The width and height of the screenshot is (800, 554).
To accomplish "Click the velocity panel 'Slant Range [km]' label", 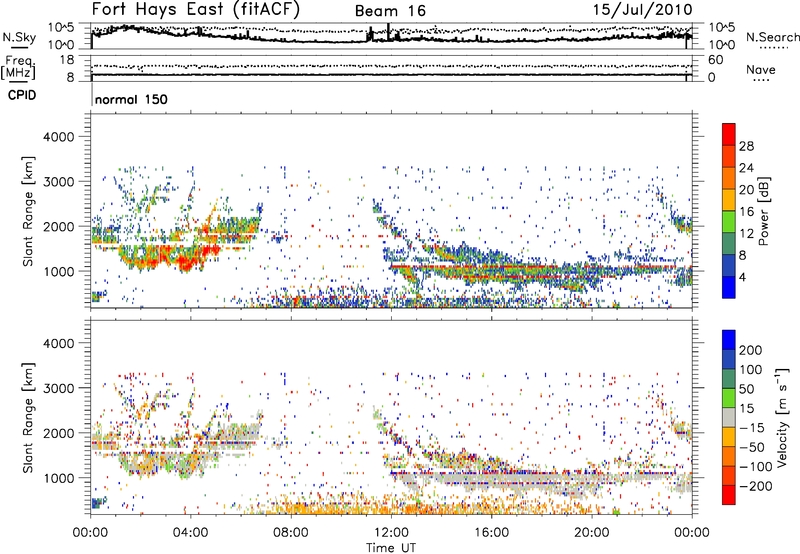I will pos(28,417).
